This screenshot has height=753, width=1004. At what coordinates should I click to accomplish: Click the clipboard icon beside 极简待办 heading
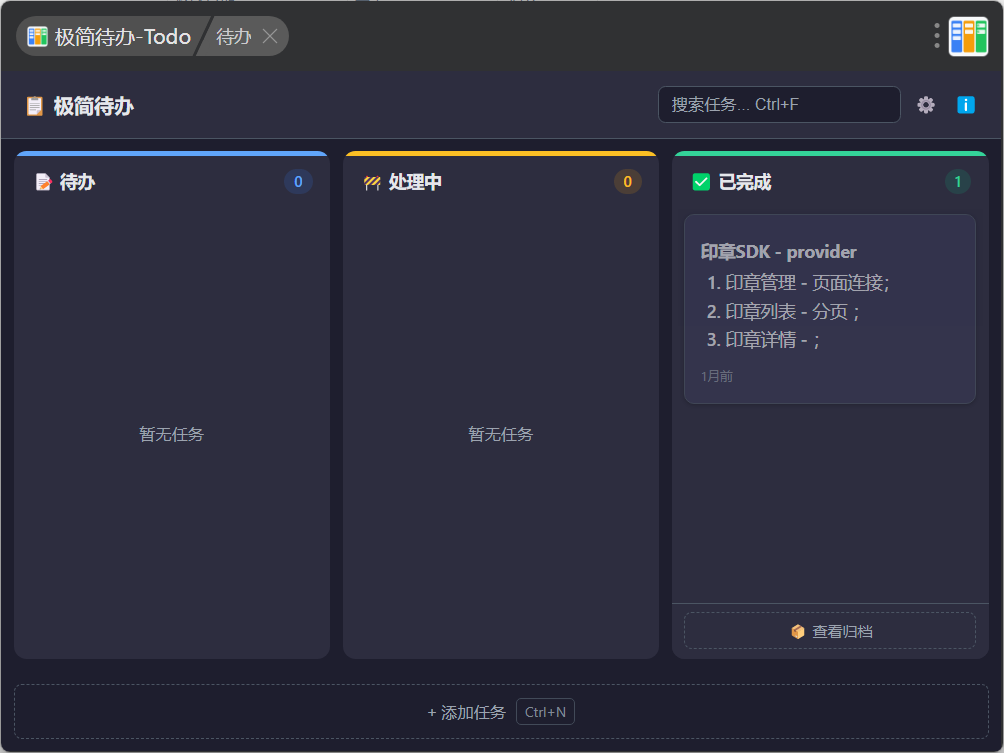click(x=35, y=106)
